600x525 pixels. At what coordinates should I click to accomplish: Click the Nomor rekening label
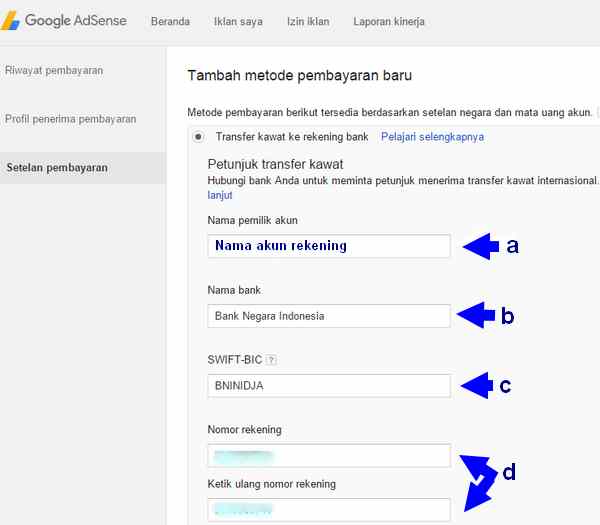pos(245,430)
